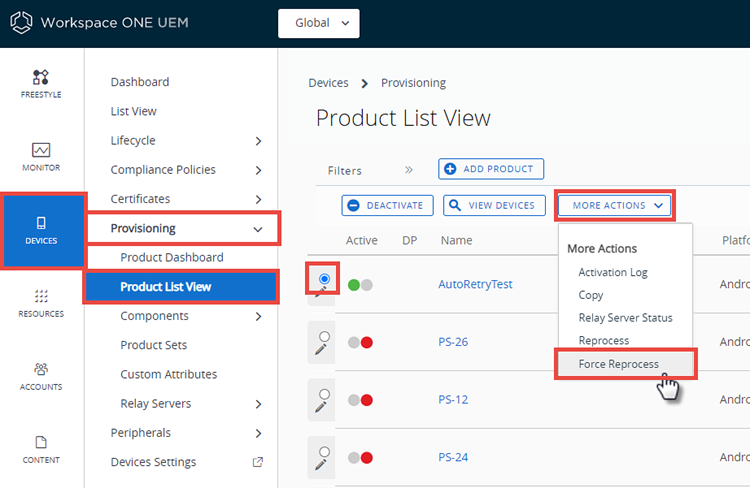Expand the Peripherals submenu chevron

[x=258, y=433]
